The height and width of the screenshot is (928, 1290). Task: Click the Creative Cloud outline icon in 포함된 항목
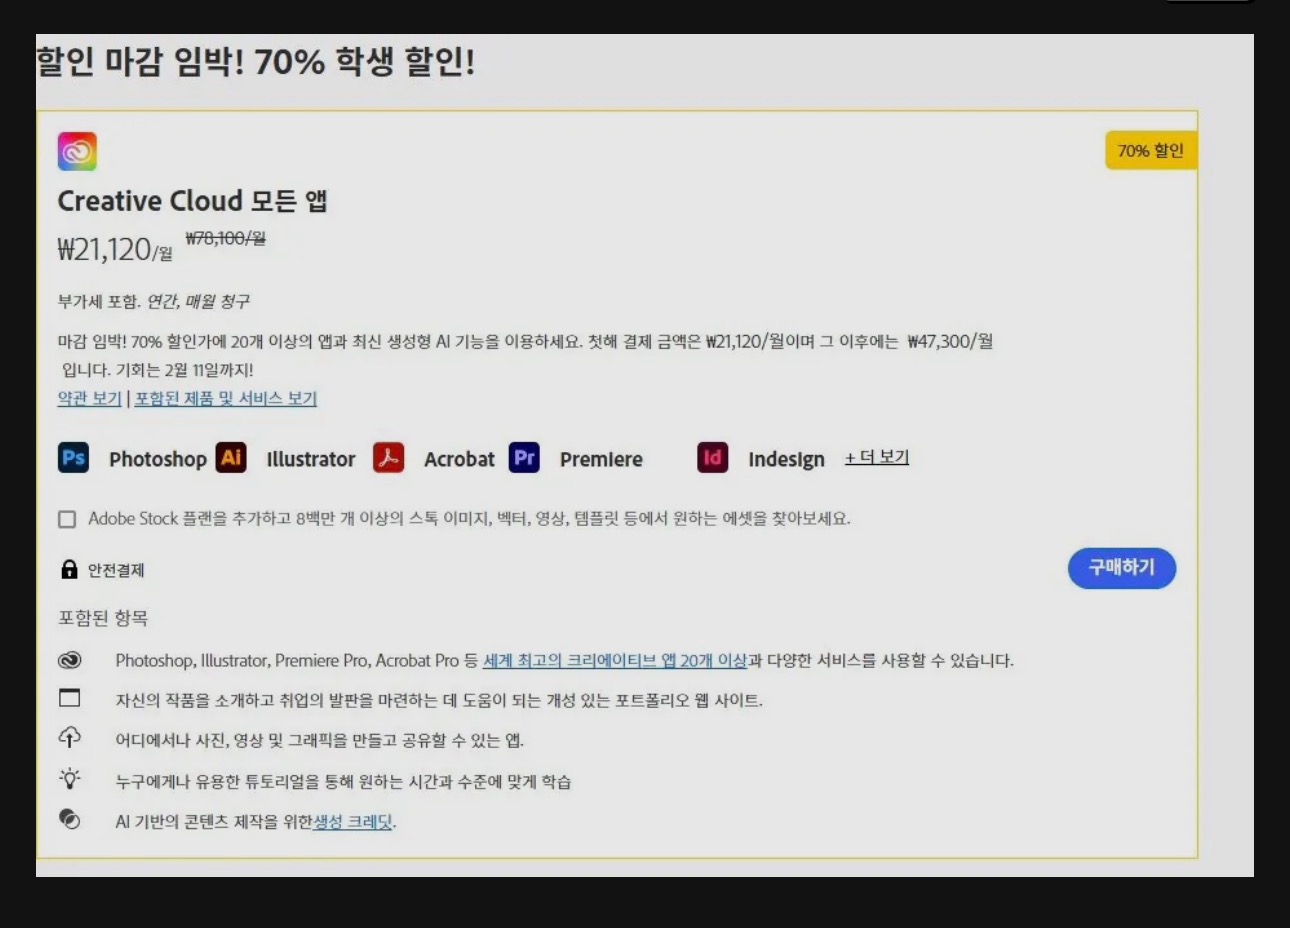[69, 660]
